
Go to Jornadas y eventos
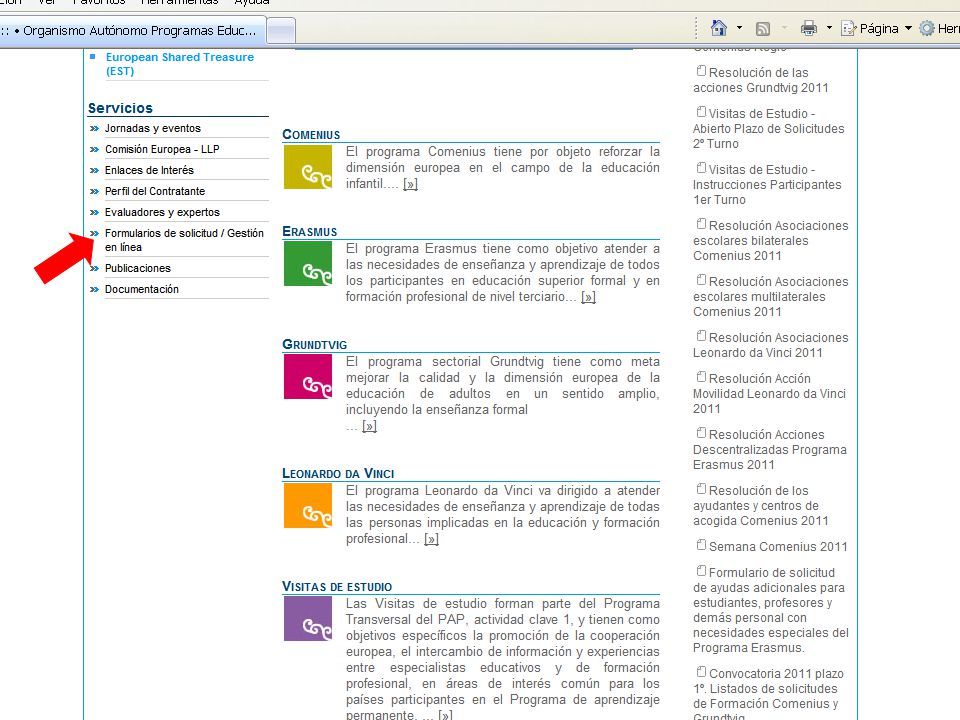pyautogui.click(x=152, y=128)
